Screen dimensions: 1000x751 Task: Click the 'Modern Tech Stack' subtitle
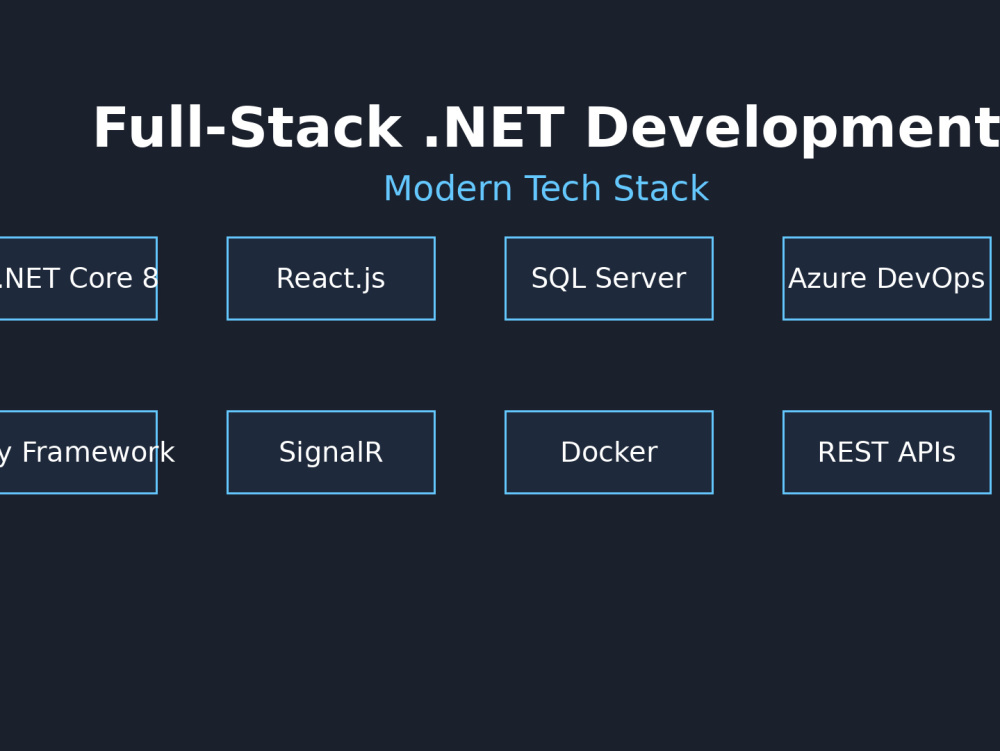547,189
